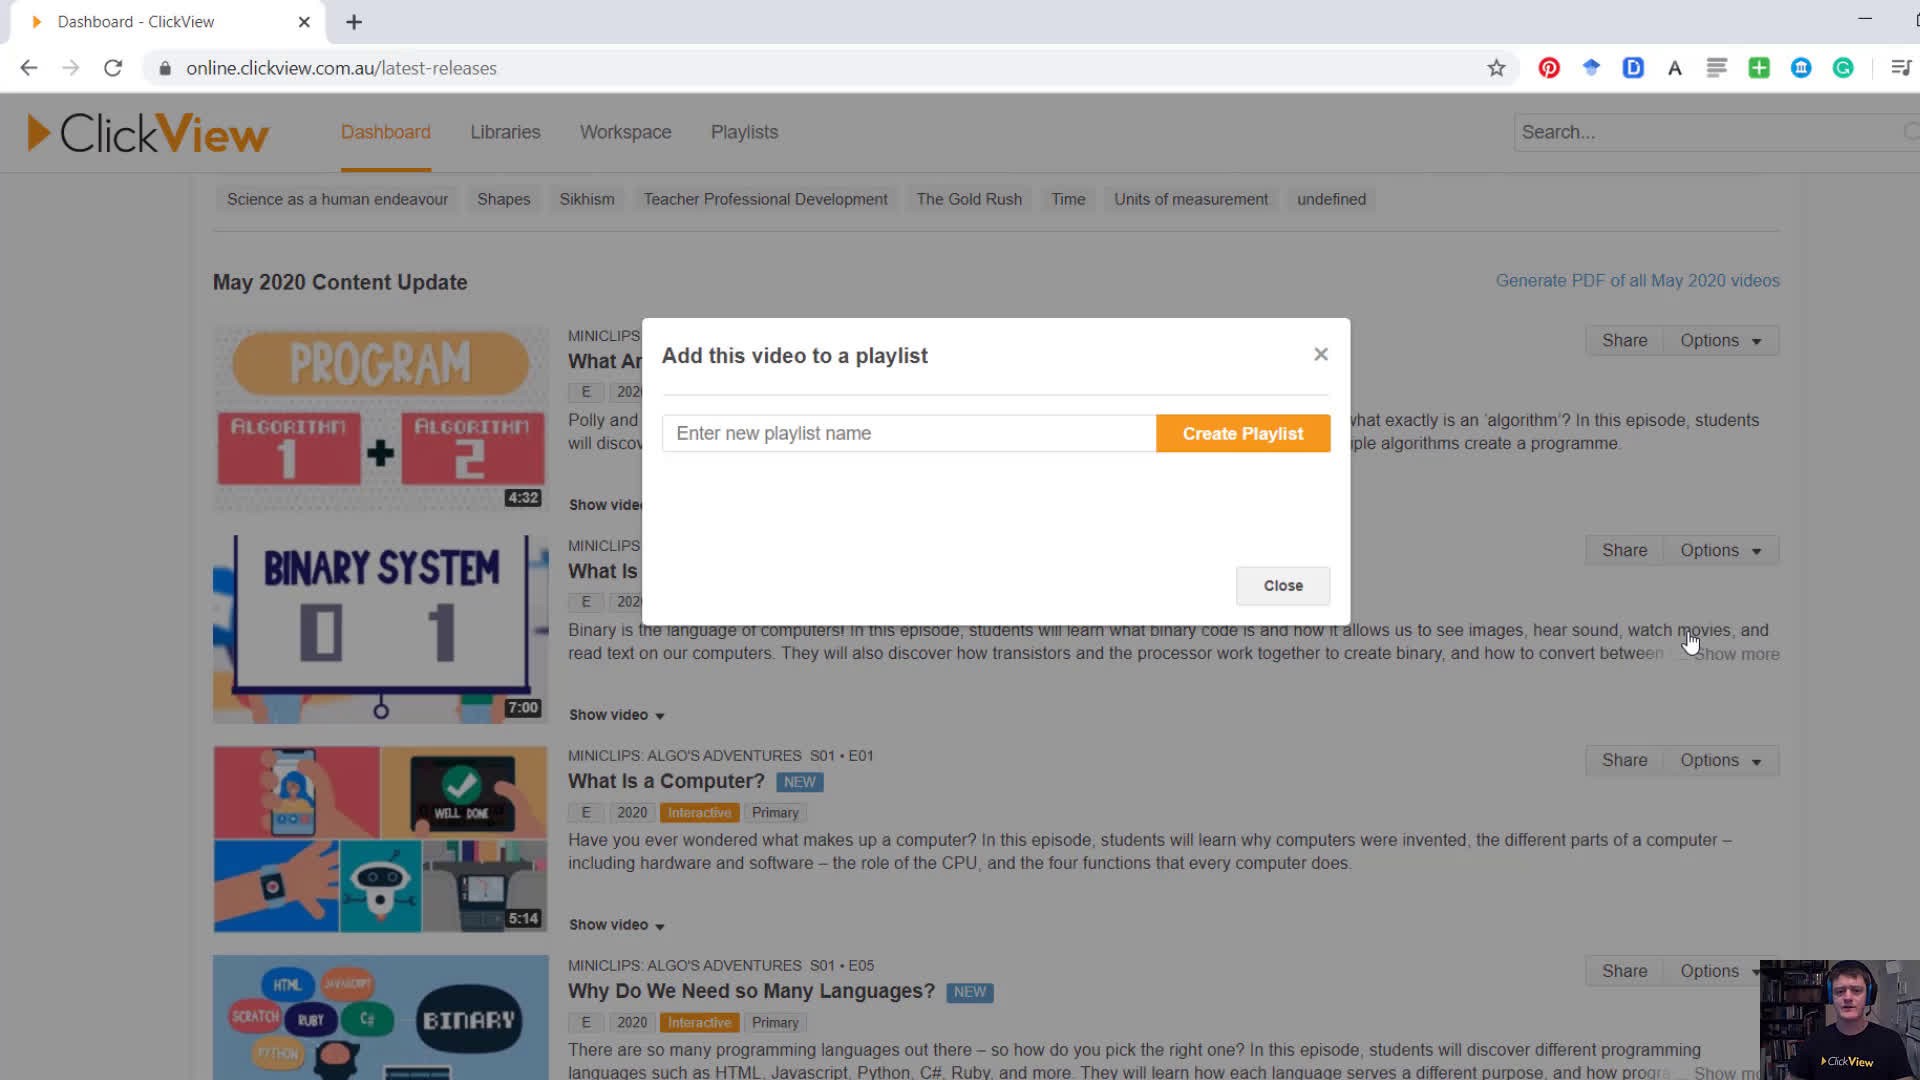Focus the new playlist name field
Image resolution: width=1920 pixels, height=1080 pixels.
(909, 433)
